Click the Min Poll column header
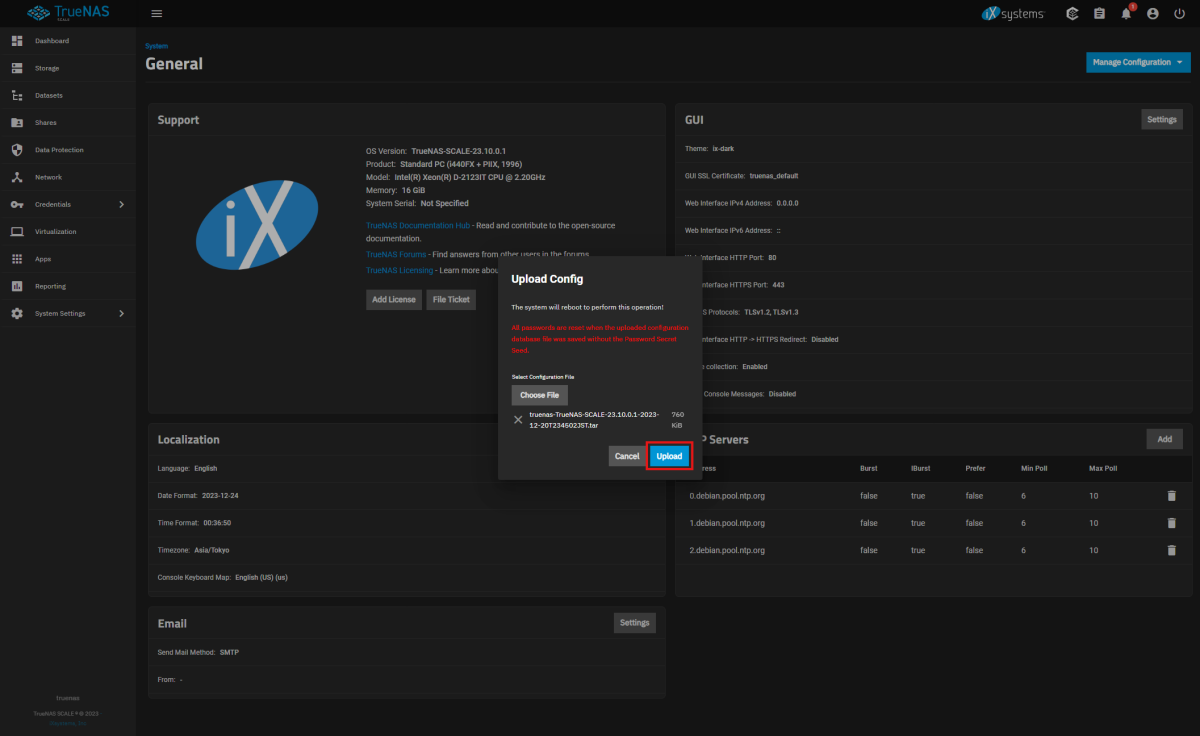The width and height of the screenshot is (1200, 736). (1036, 468)
